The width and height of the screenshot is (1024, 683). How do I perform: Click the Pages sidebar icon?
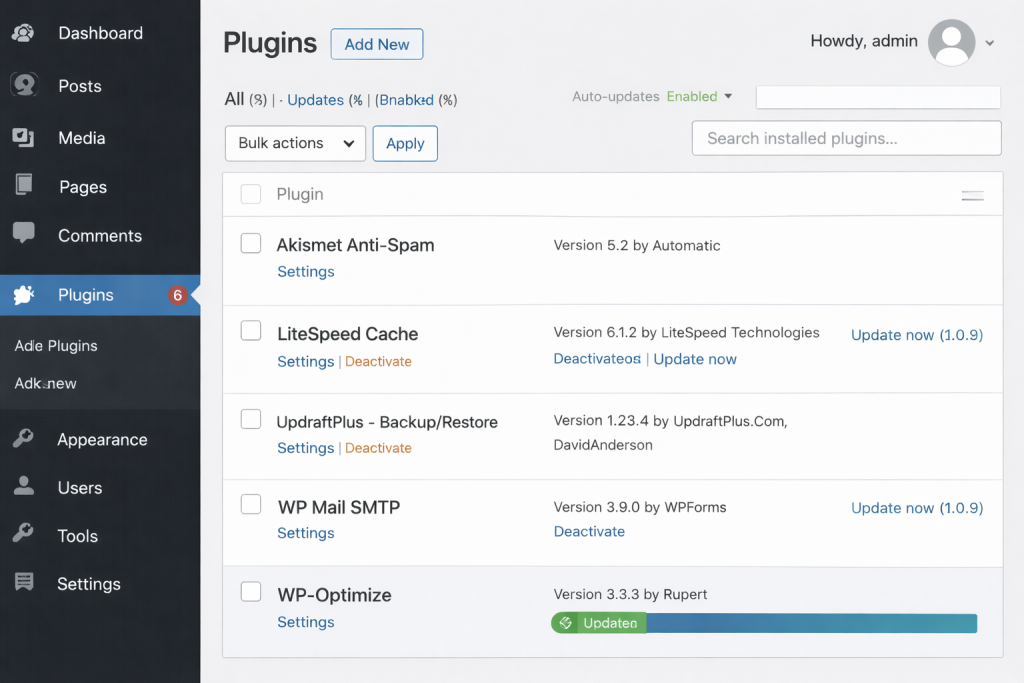[x=24, y=185]
